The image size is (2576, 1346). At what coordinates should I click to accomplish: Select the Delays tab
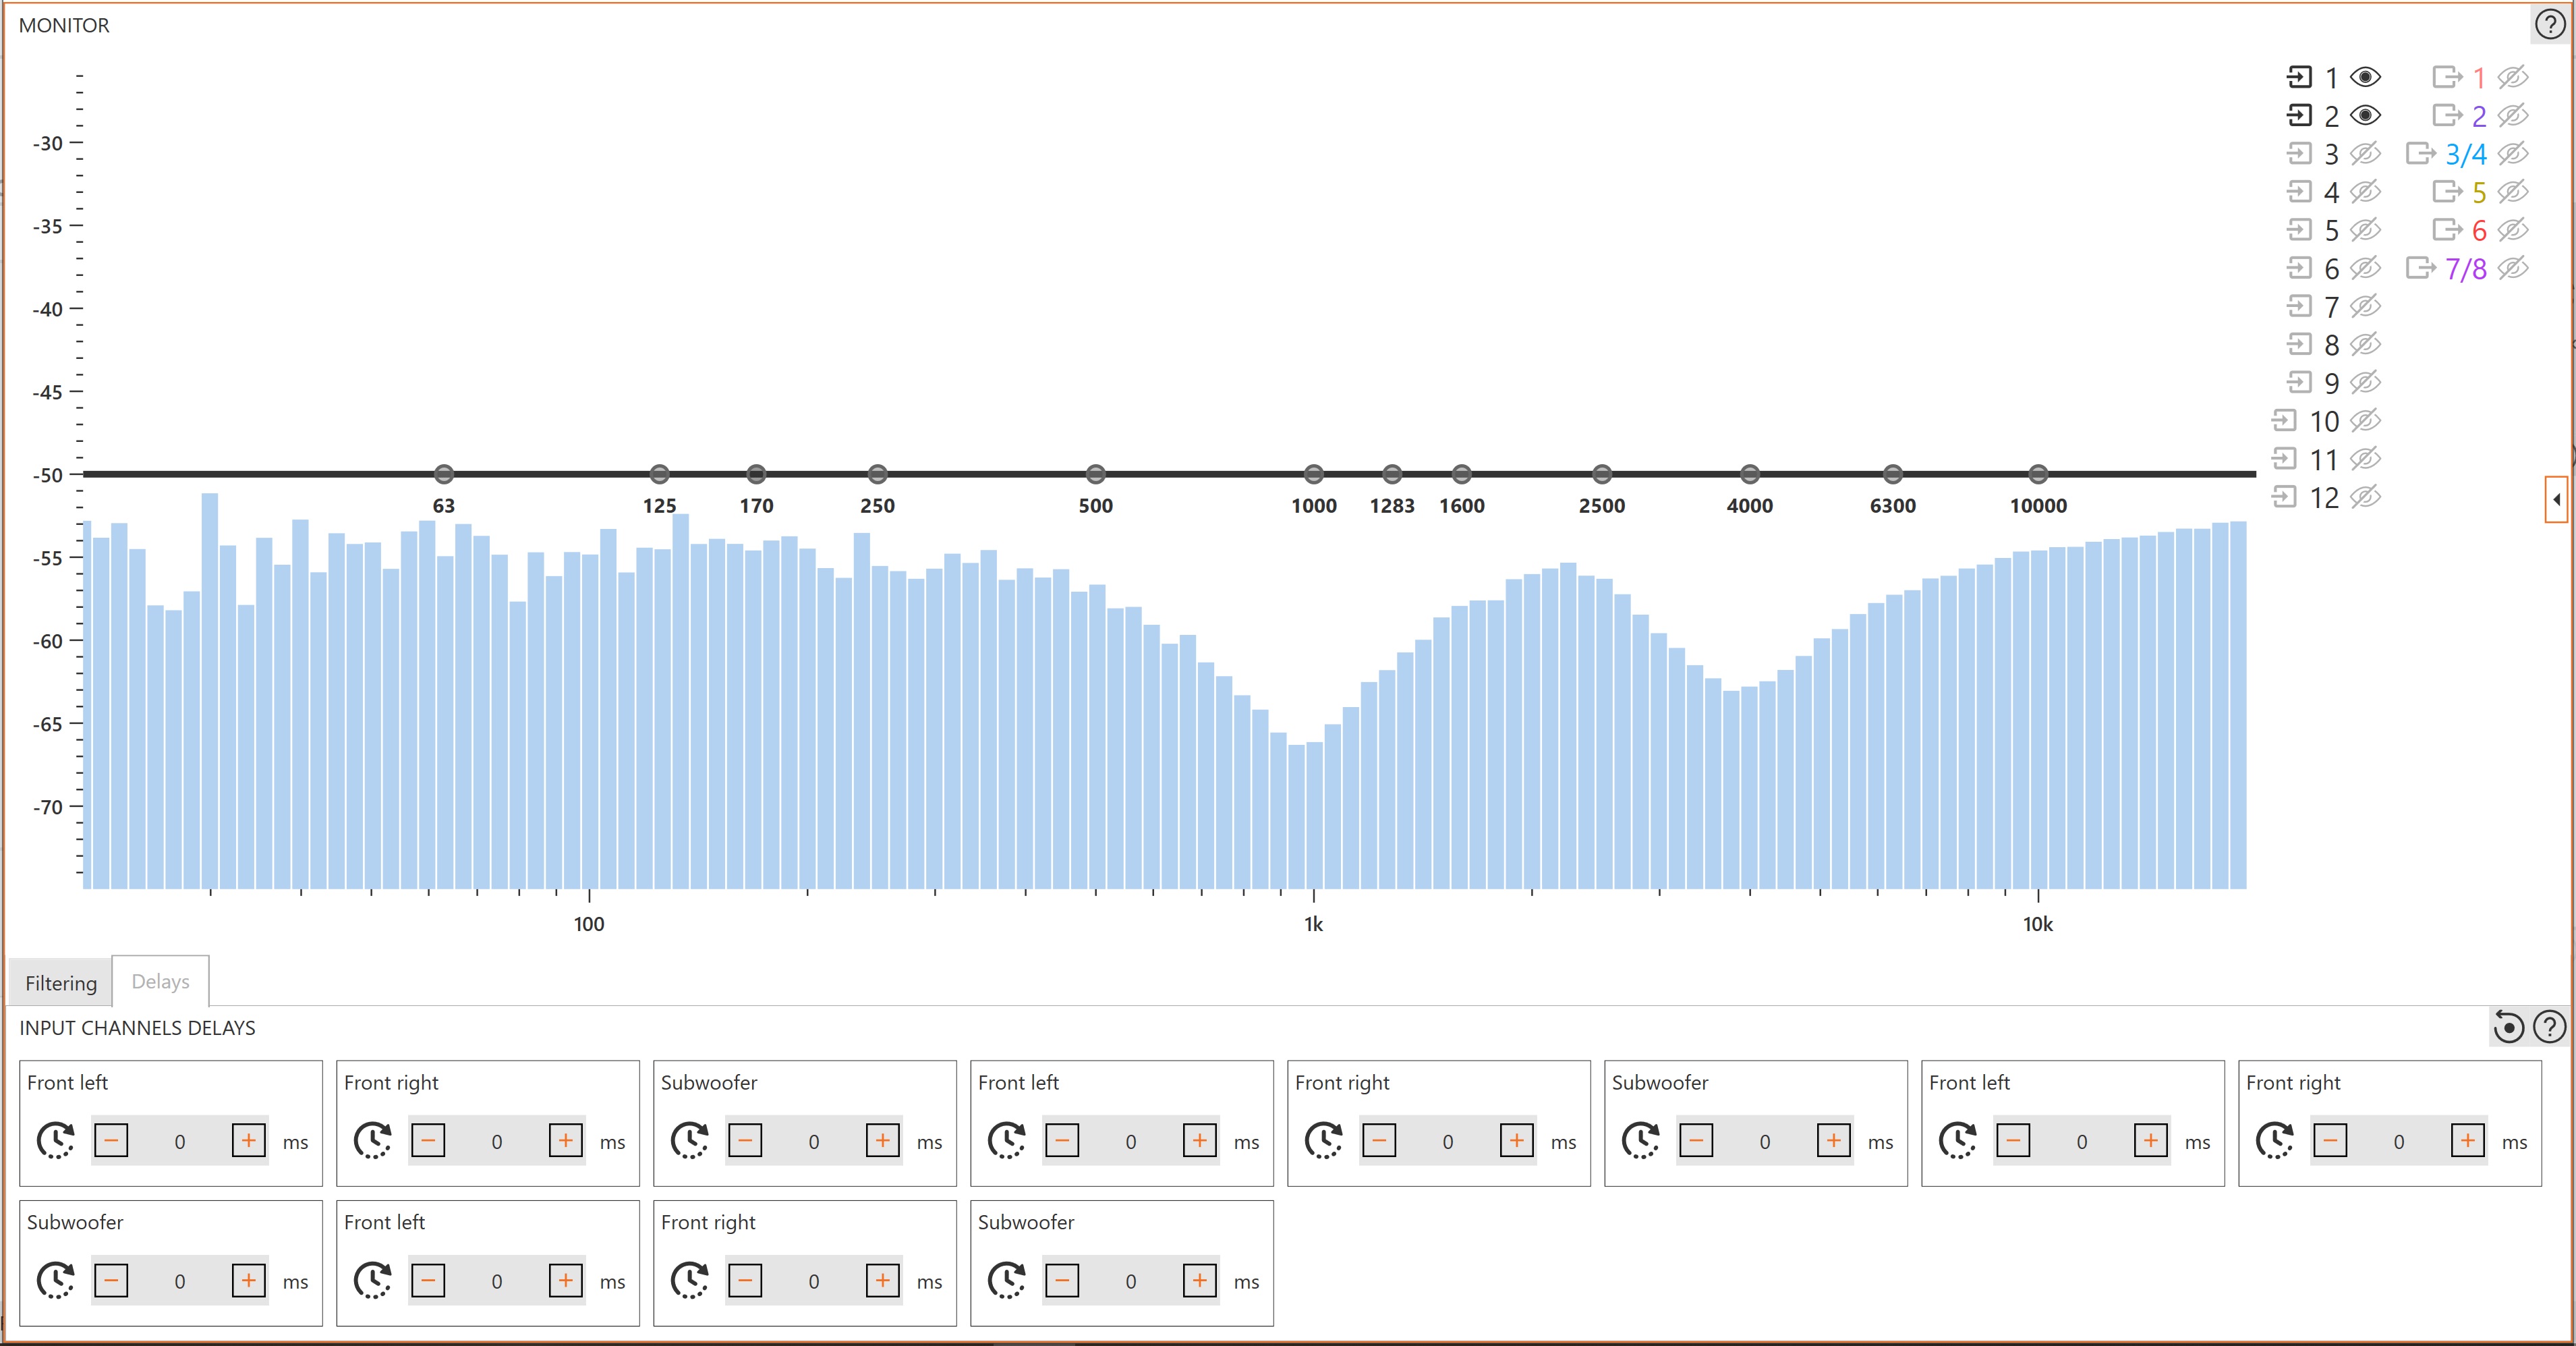coord(160,981)
